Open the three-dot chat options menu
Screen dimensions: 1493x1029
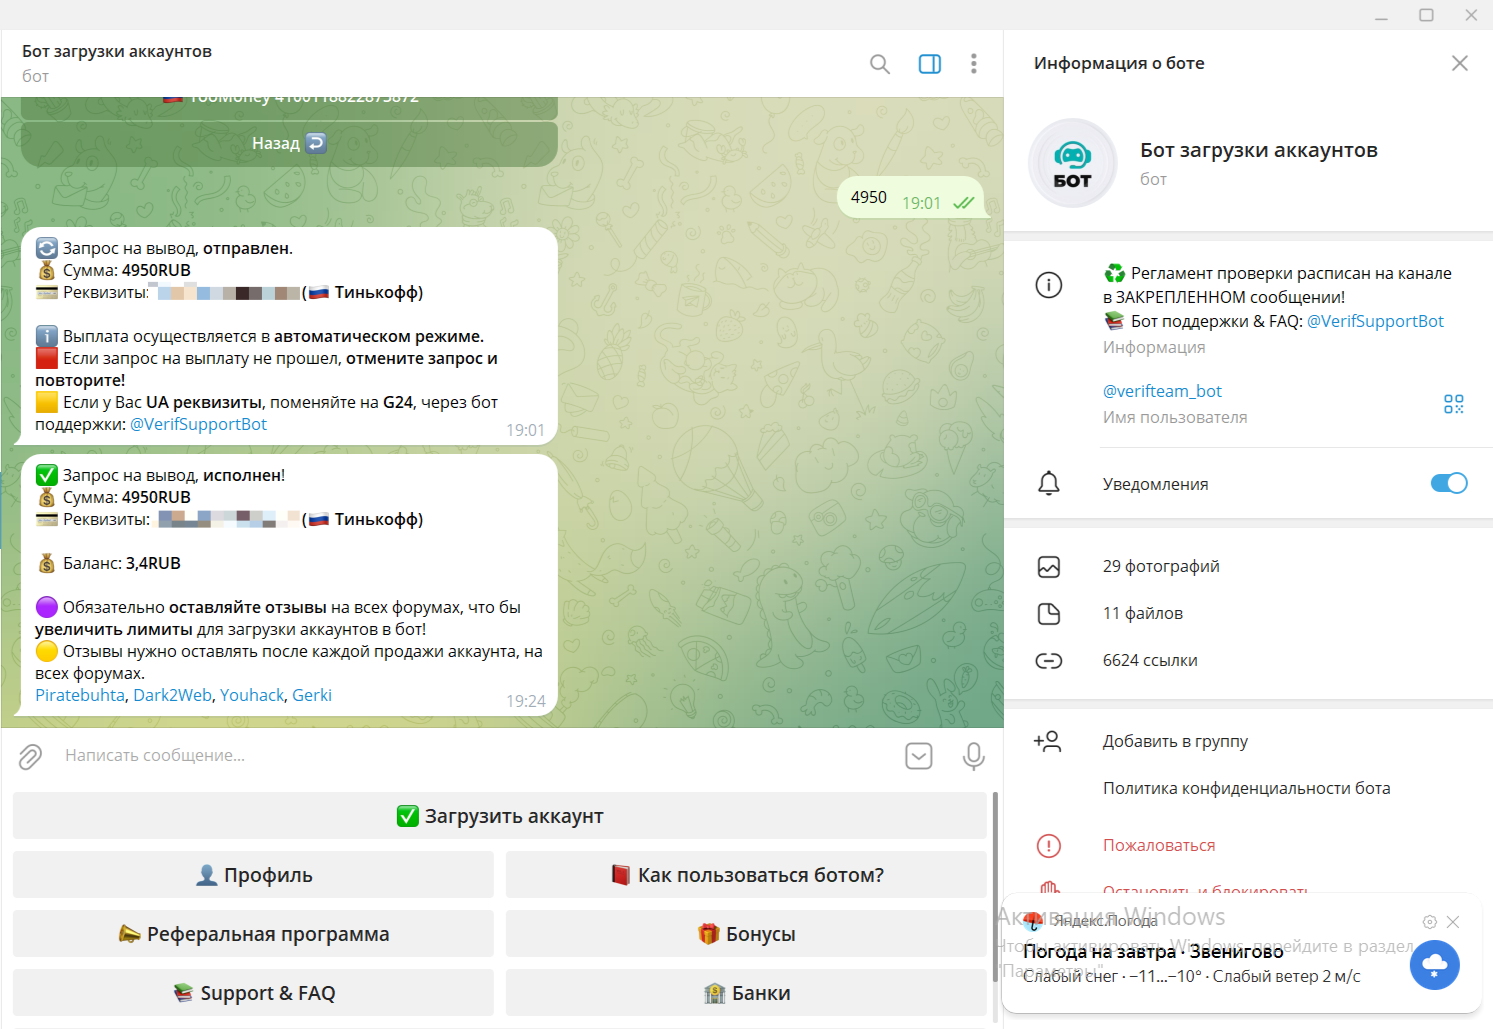click(973, 64)
